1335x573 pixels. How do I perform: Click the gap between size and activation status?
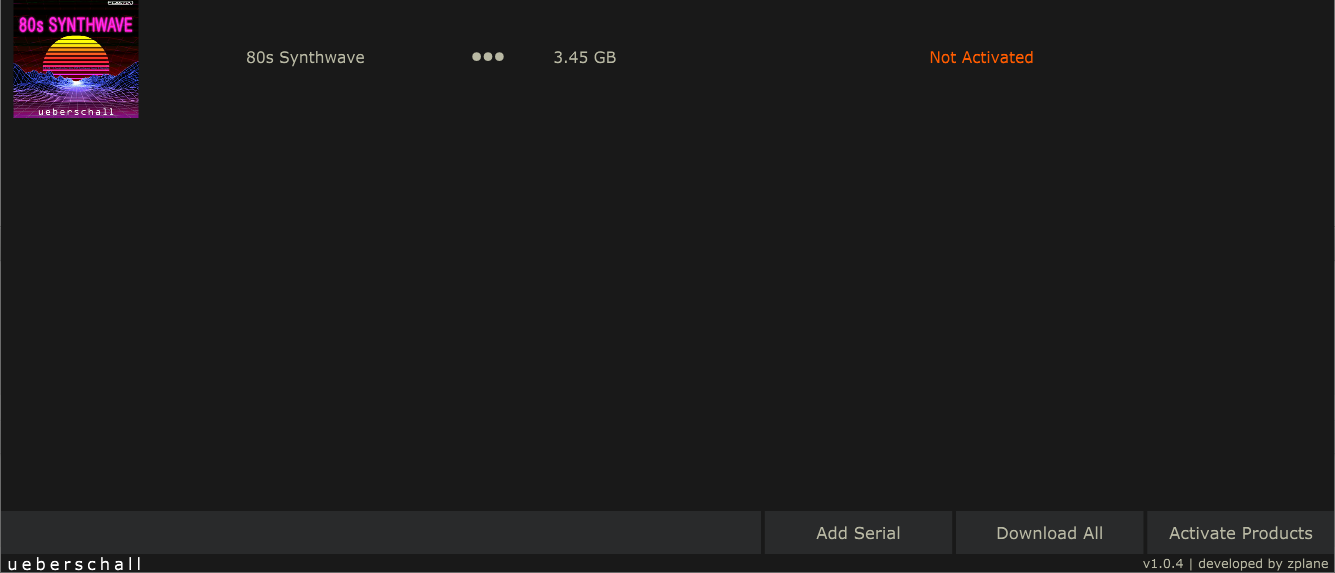click(770, 57)
